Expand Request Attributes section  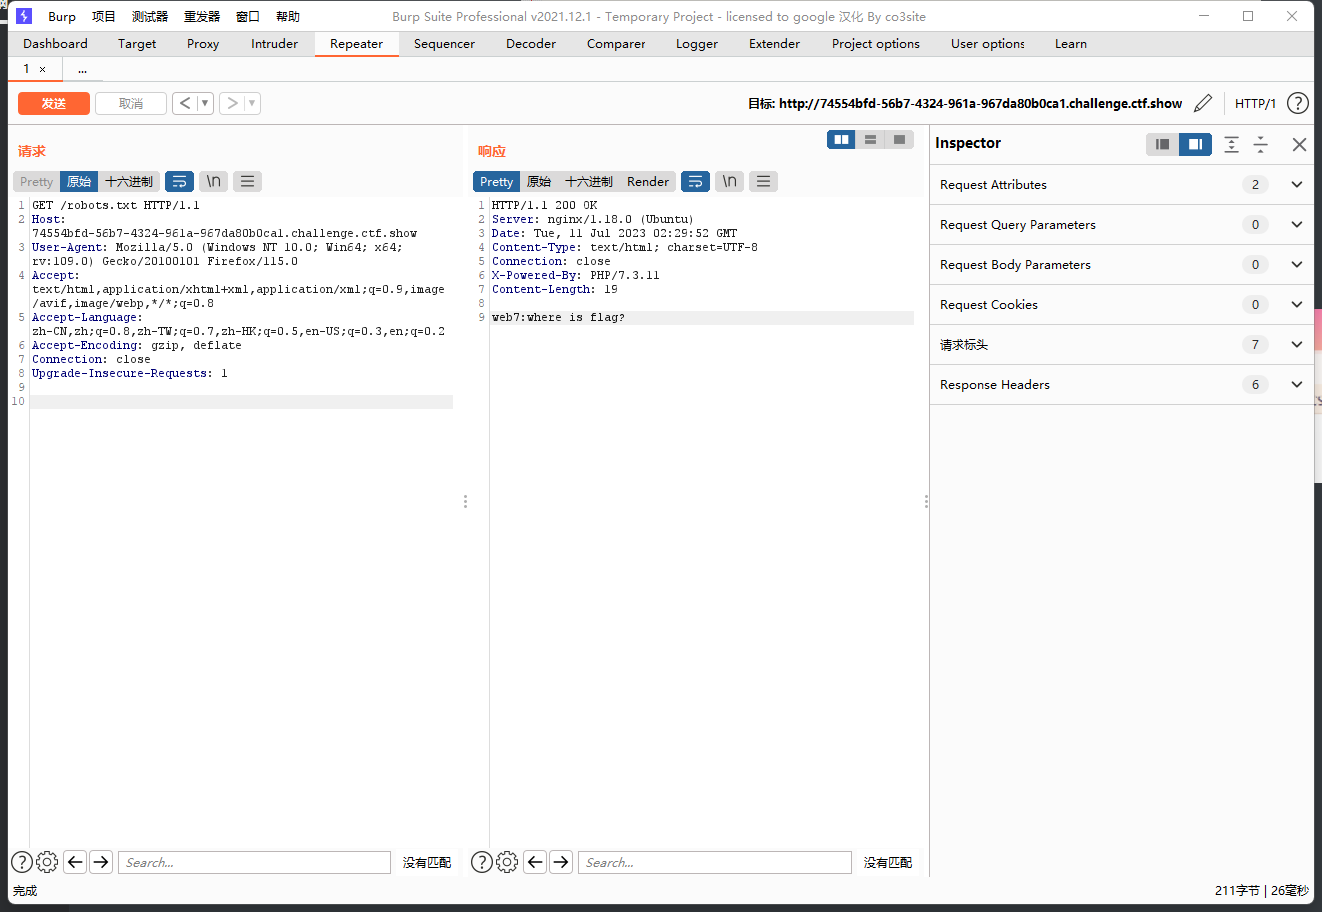tap(1121, 184)
